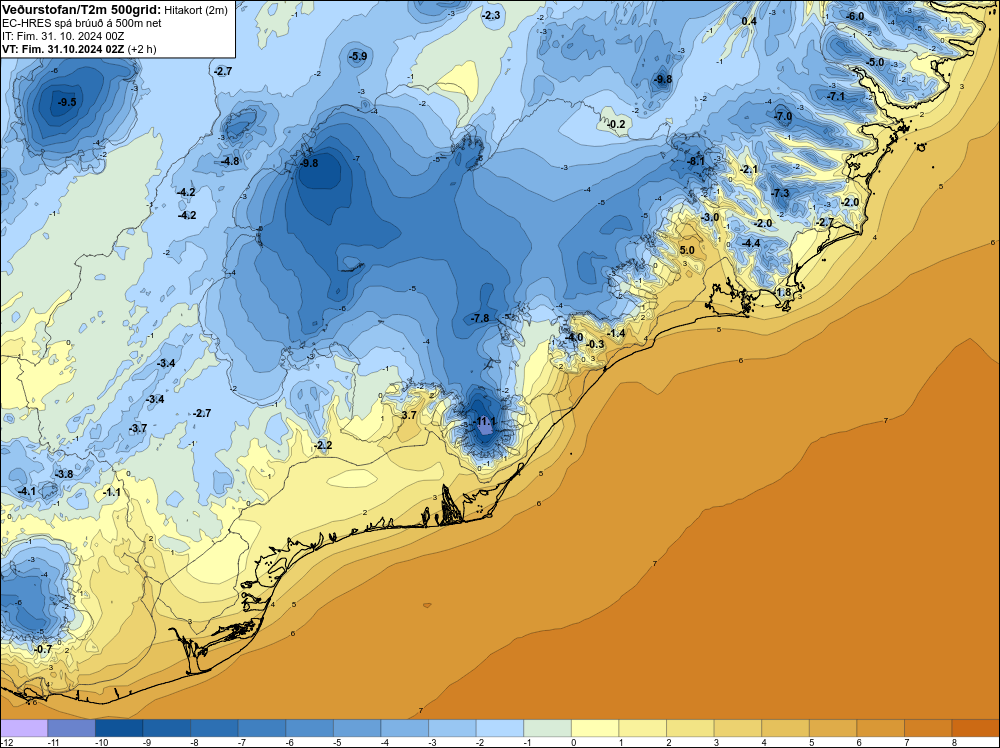Viewport: 1000px width, 748px height.
Task: Click the -9.5 temperature value on the map
Action: [x=66, y=102]
